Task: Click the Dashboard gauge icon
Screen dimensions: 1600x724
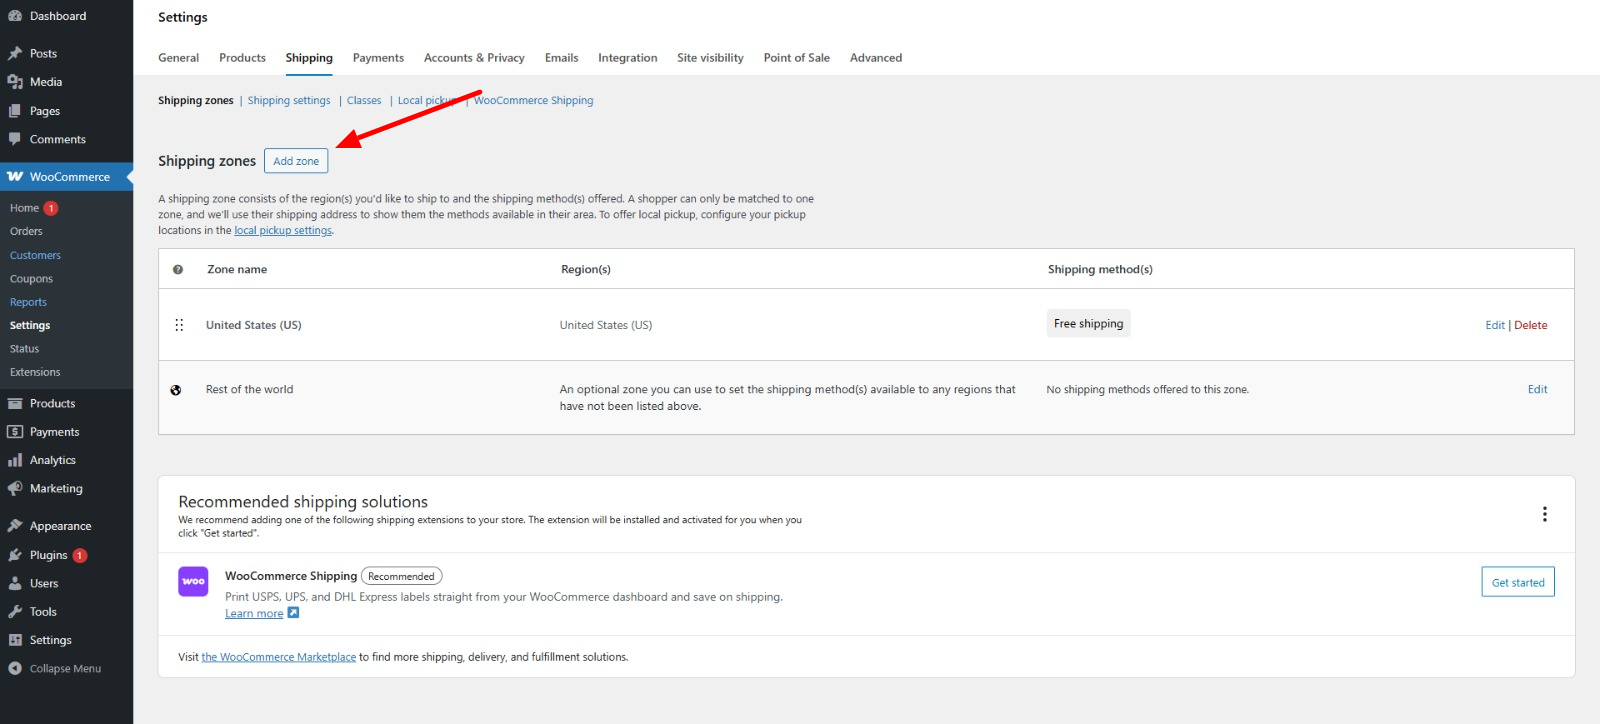Action: (x=15, y=16)
